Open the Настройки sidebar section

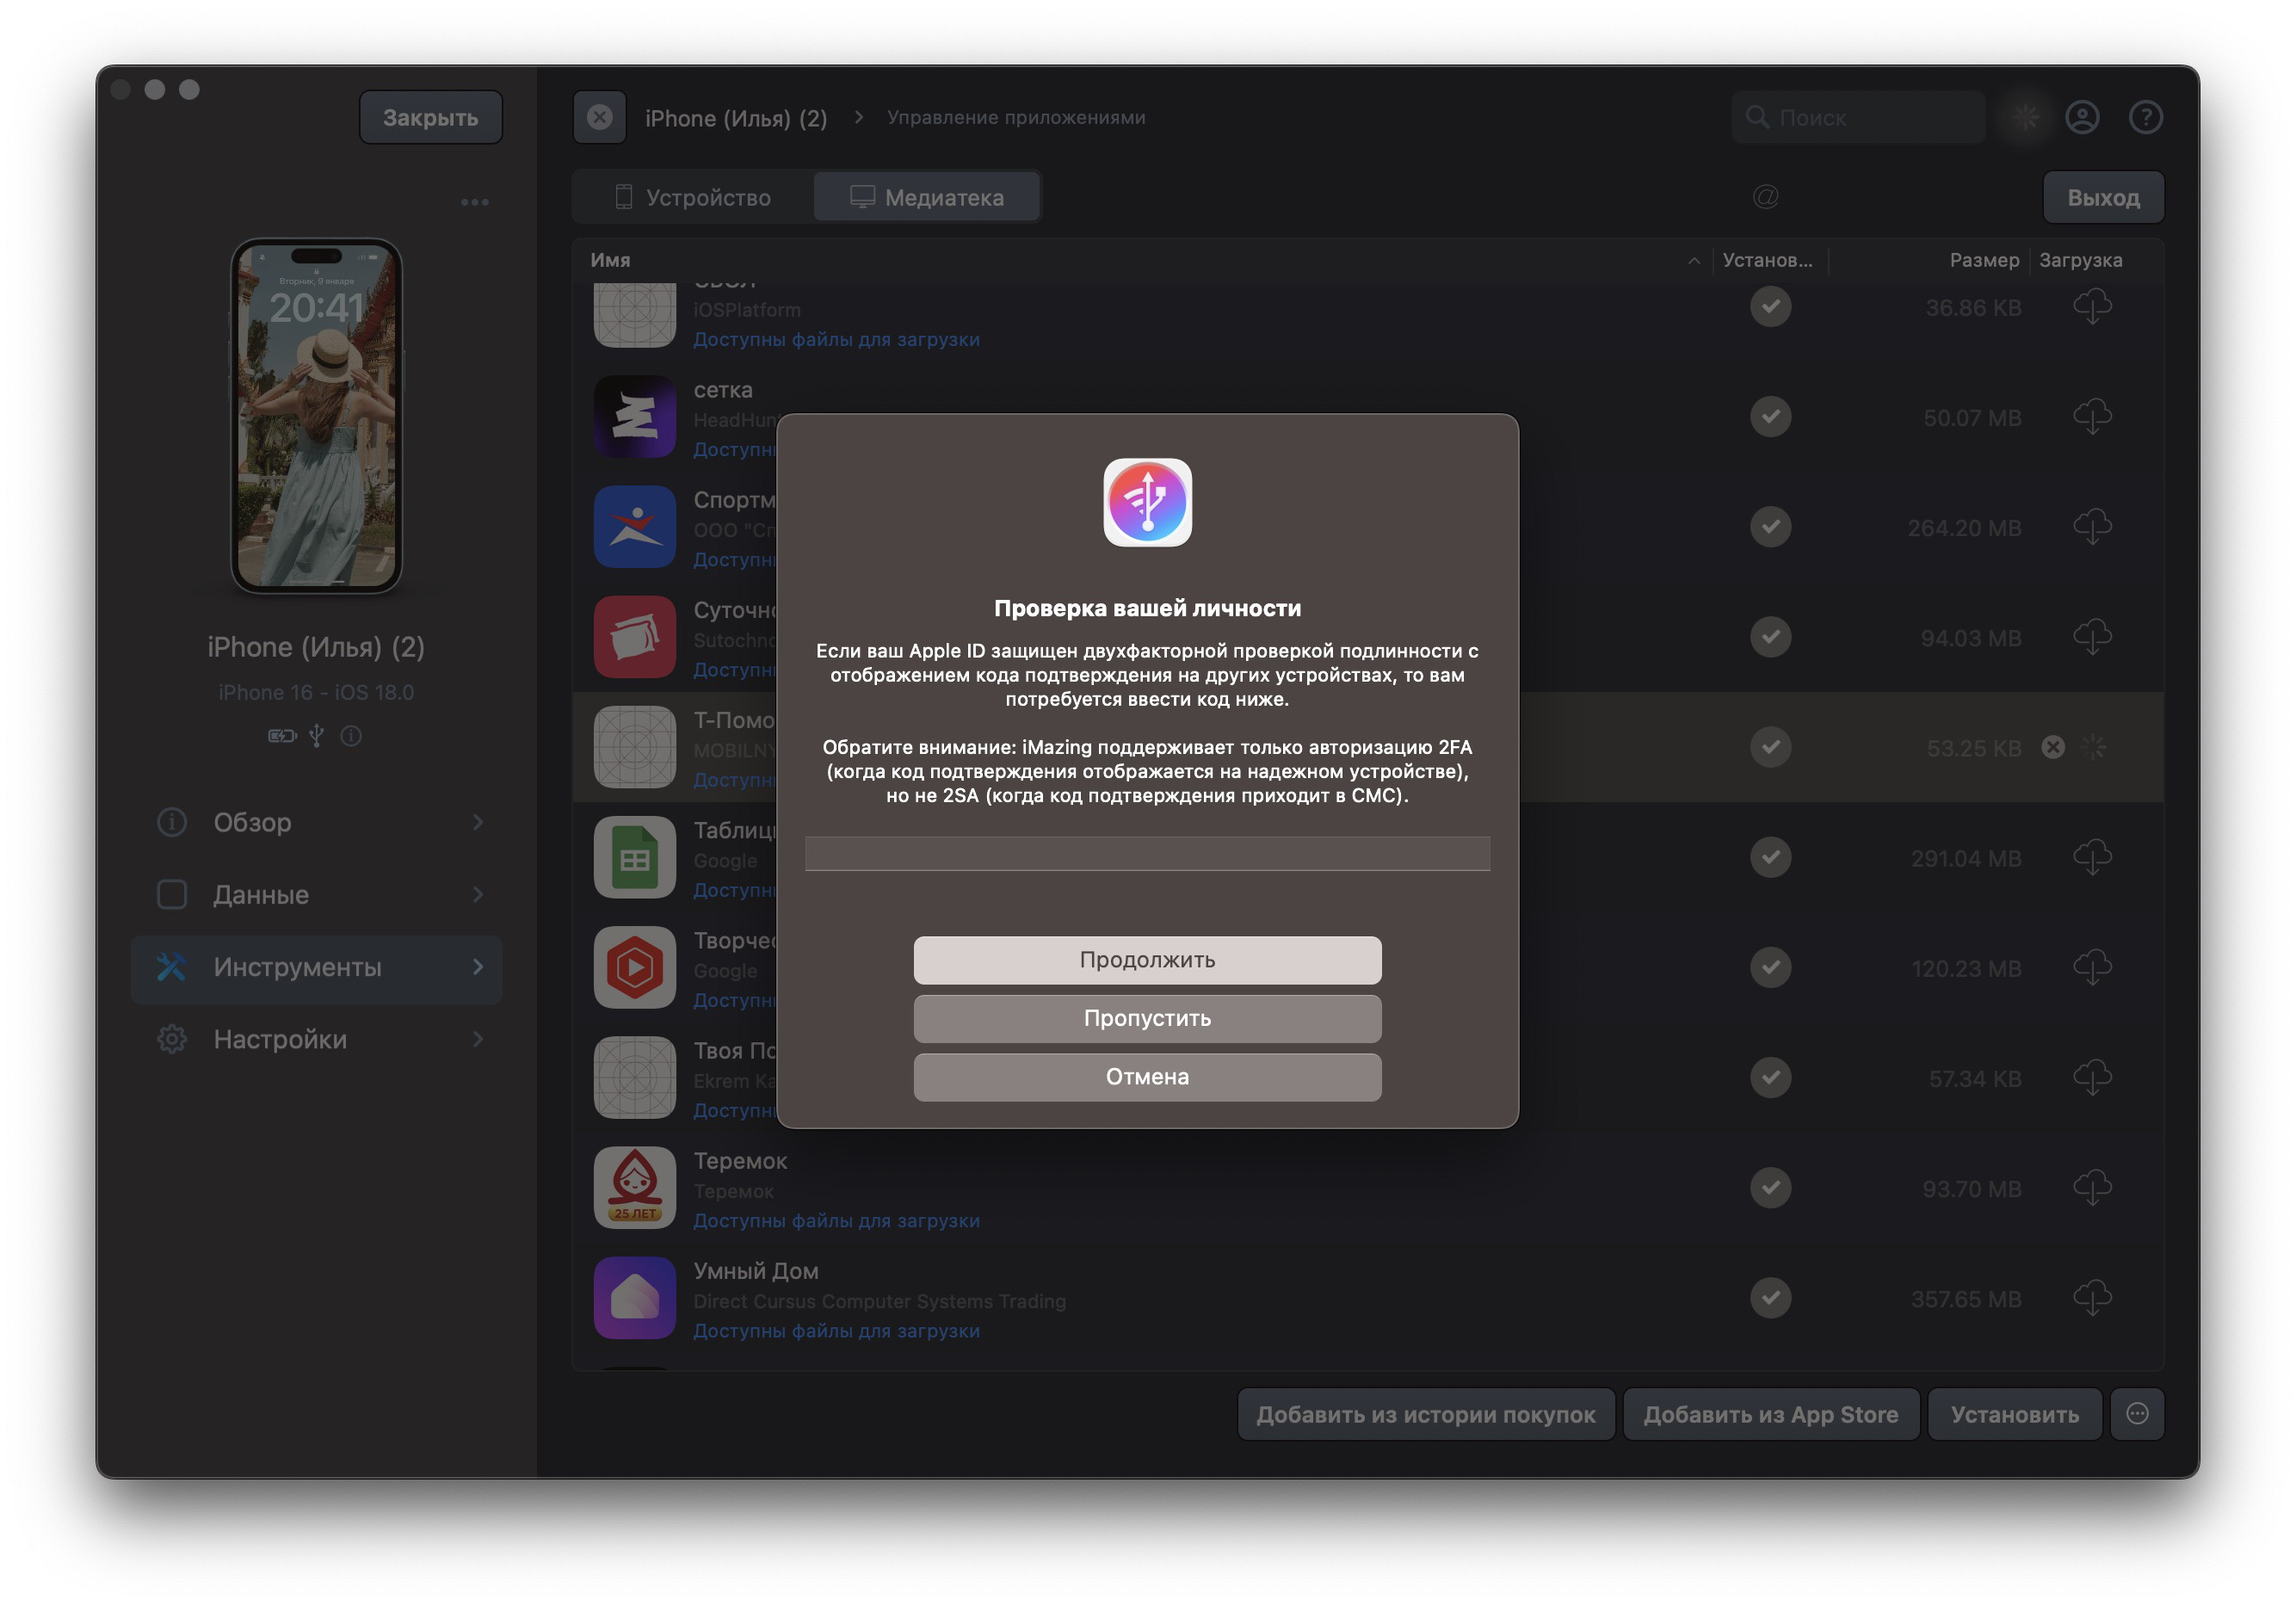(x=316, y=1039)
